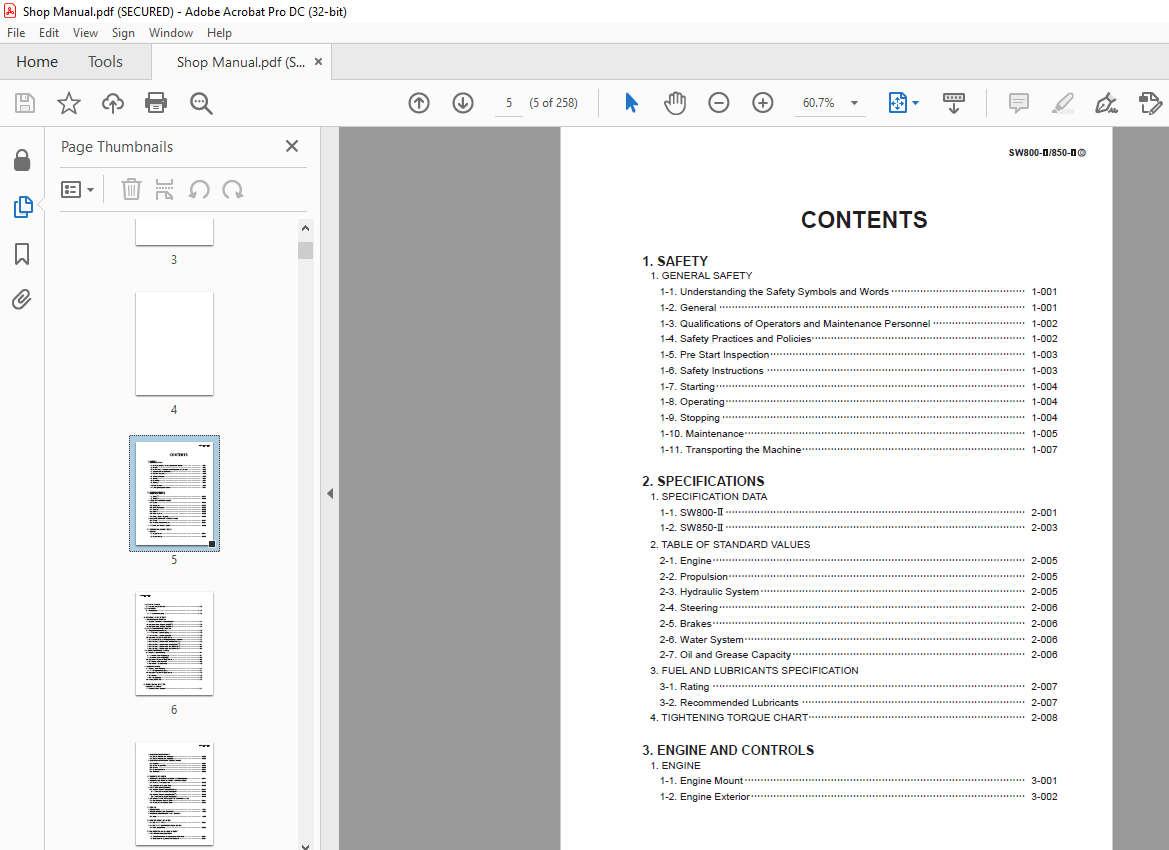Zoom out with minus icon

719,103
